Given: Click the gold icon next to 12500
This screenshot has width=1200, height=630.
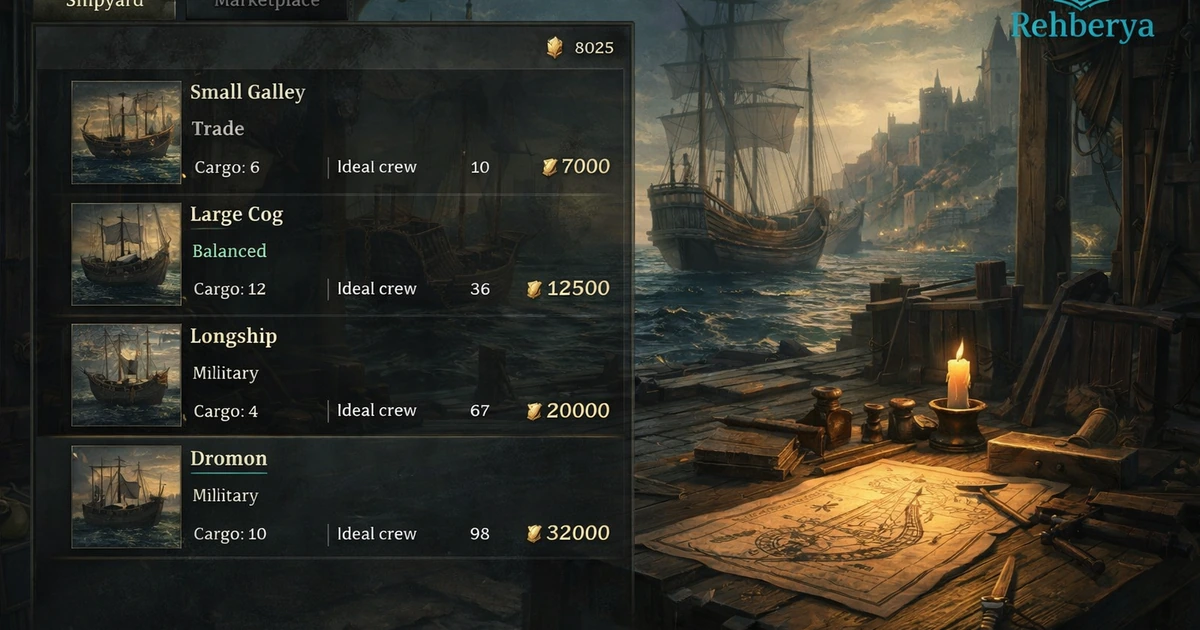Looking at the screenshot, I should [535, 289].
